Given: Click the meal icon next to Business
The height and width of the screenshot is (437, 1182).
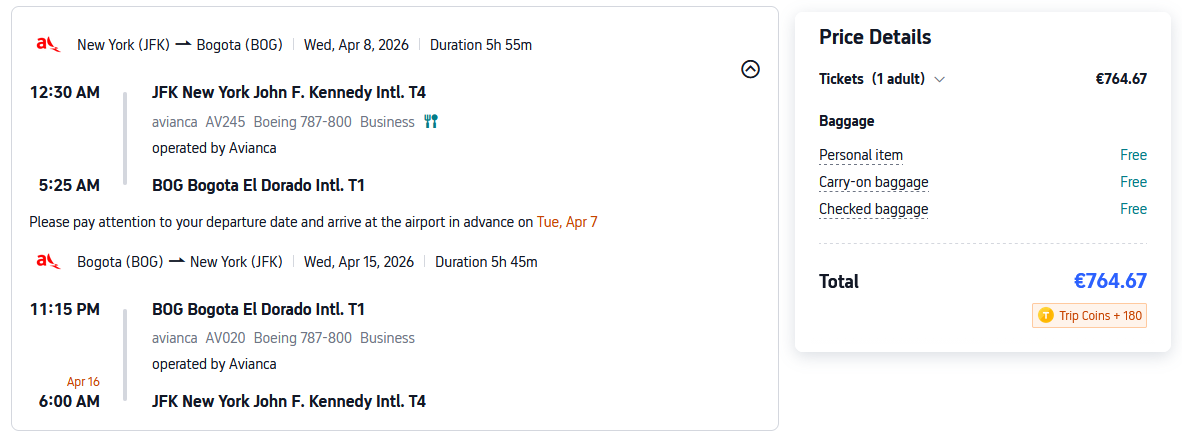Looking at the screenshot, I should 431,122.
